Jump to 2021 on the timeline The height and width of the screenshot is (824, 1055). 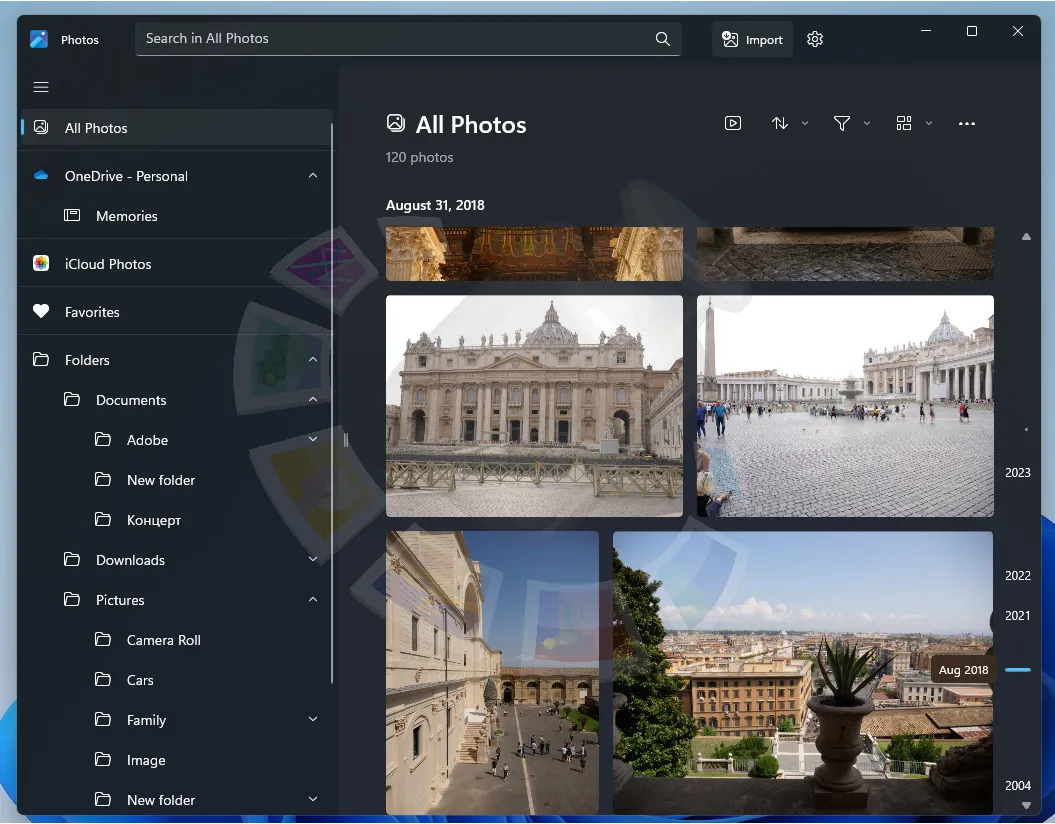pyautogui.click(x=1017, y=615)
